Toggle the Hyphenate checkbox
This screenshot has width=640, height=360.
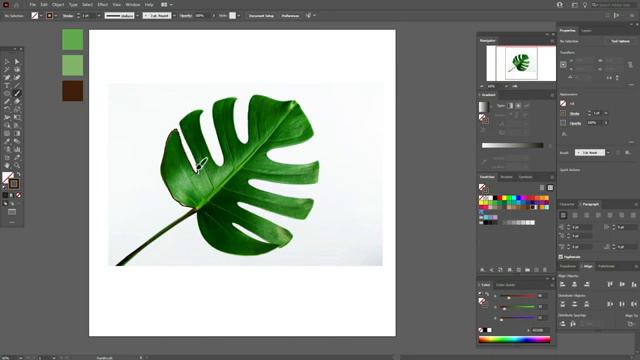coord(561,257)
